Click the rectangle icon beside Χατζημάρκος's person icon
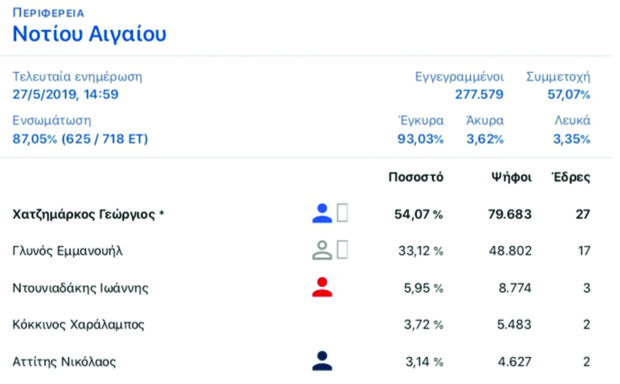This screenshot has width=620, height=384. pyautogui.click(x=342, y=213)
